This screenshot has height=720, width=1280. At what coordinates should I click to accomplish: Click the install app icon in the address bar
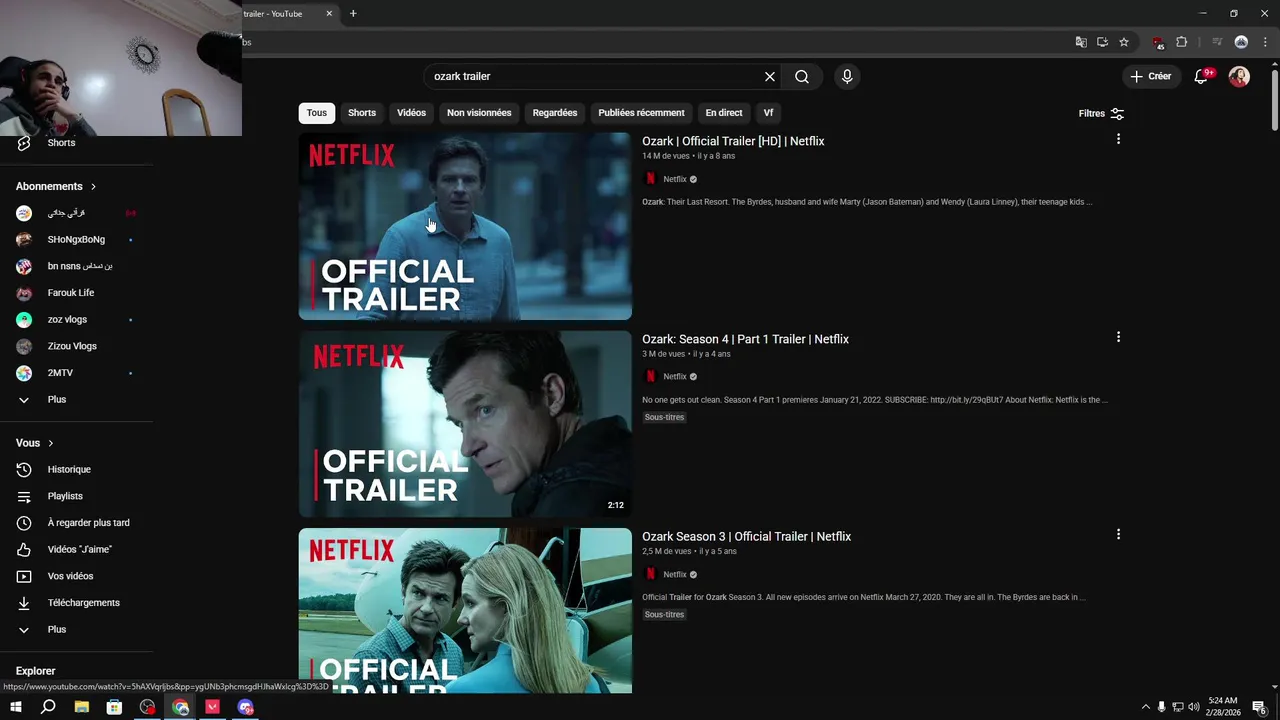[1102, 42]
